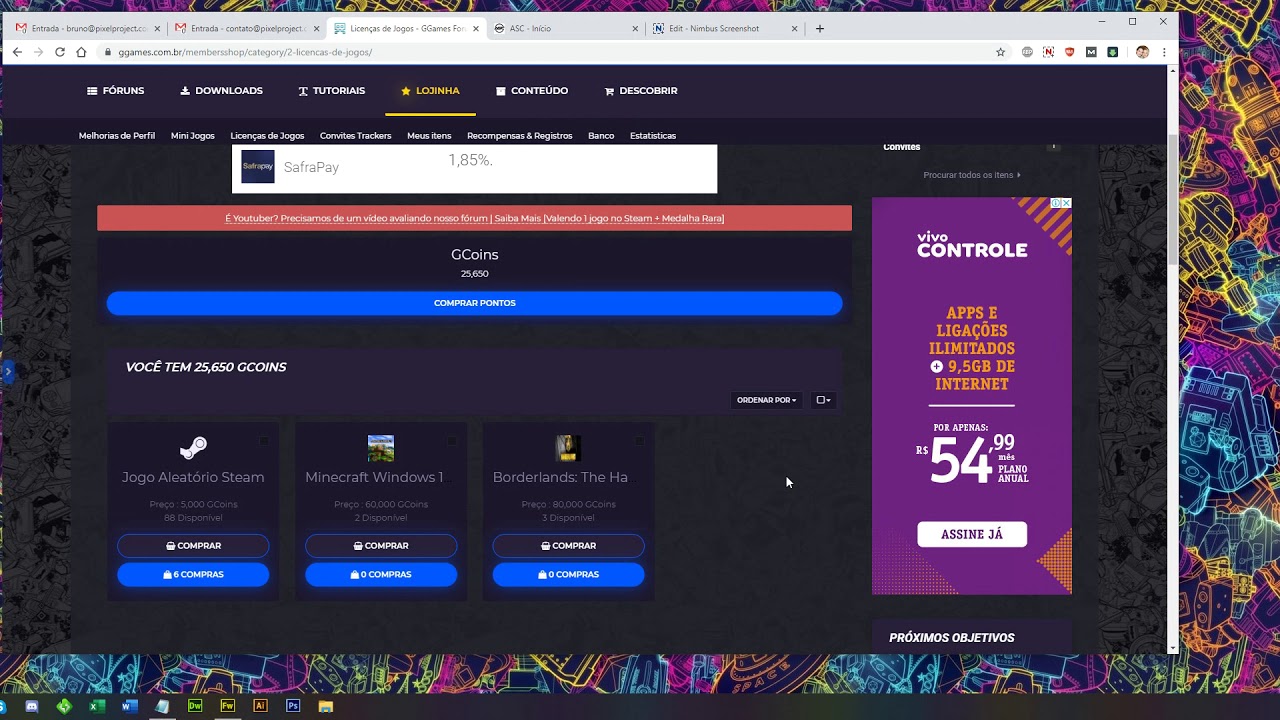Screen dimensions: 1280x720
Task: Click Assine Já on the Vivo ad
Action: tap(972, 535)
